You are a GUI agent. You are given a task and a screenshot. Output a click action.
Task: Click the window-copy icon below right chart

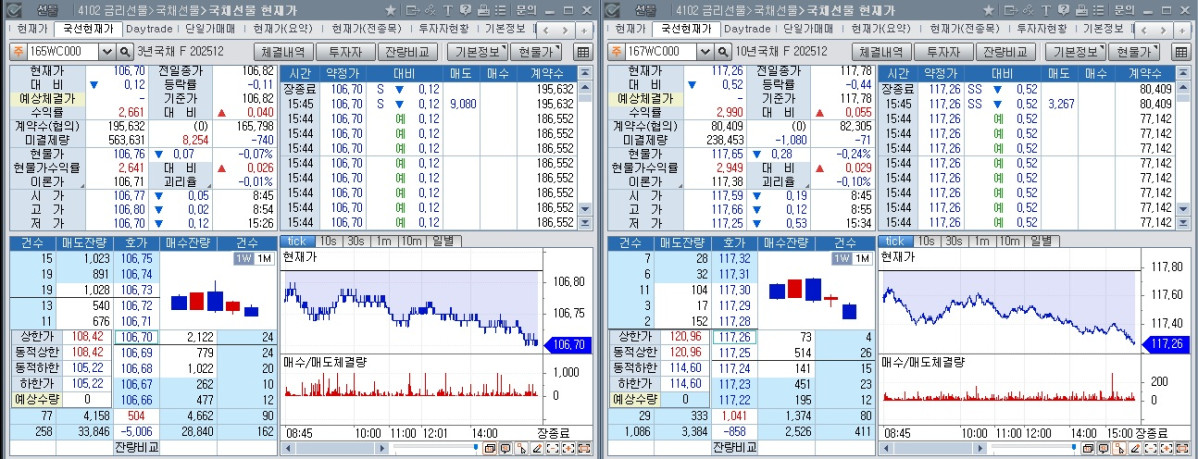(x=1088, y=448)
